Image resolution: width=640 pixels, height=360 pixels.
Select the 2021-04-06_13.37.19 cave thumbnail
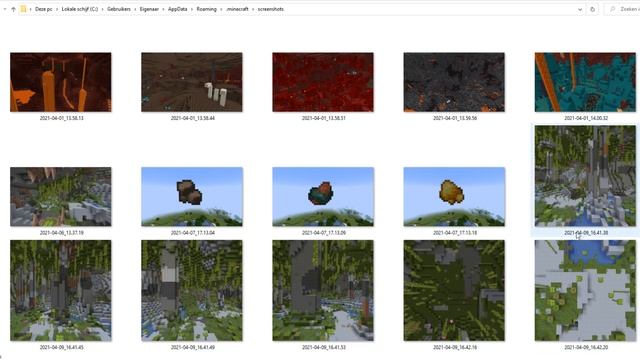61,196
